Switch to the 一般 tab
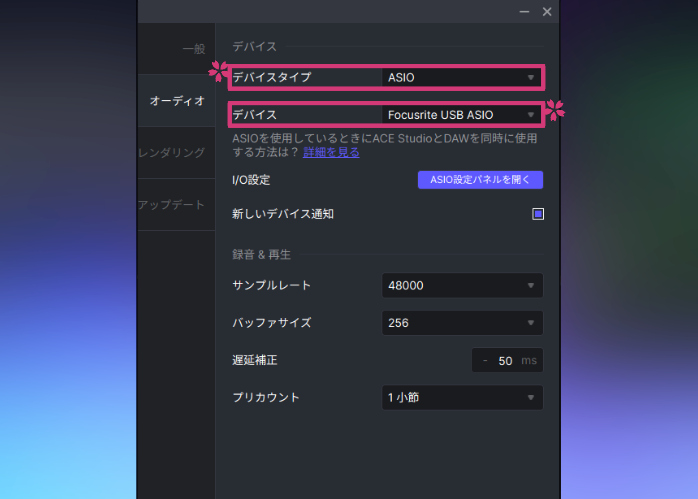Viewport: 698px width, 499px height. click(x=193, y=49)
